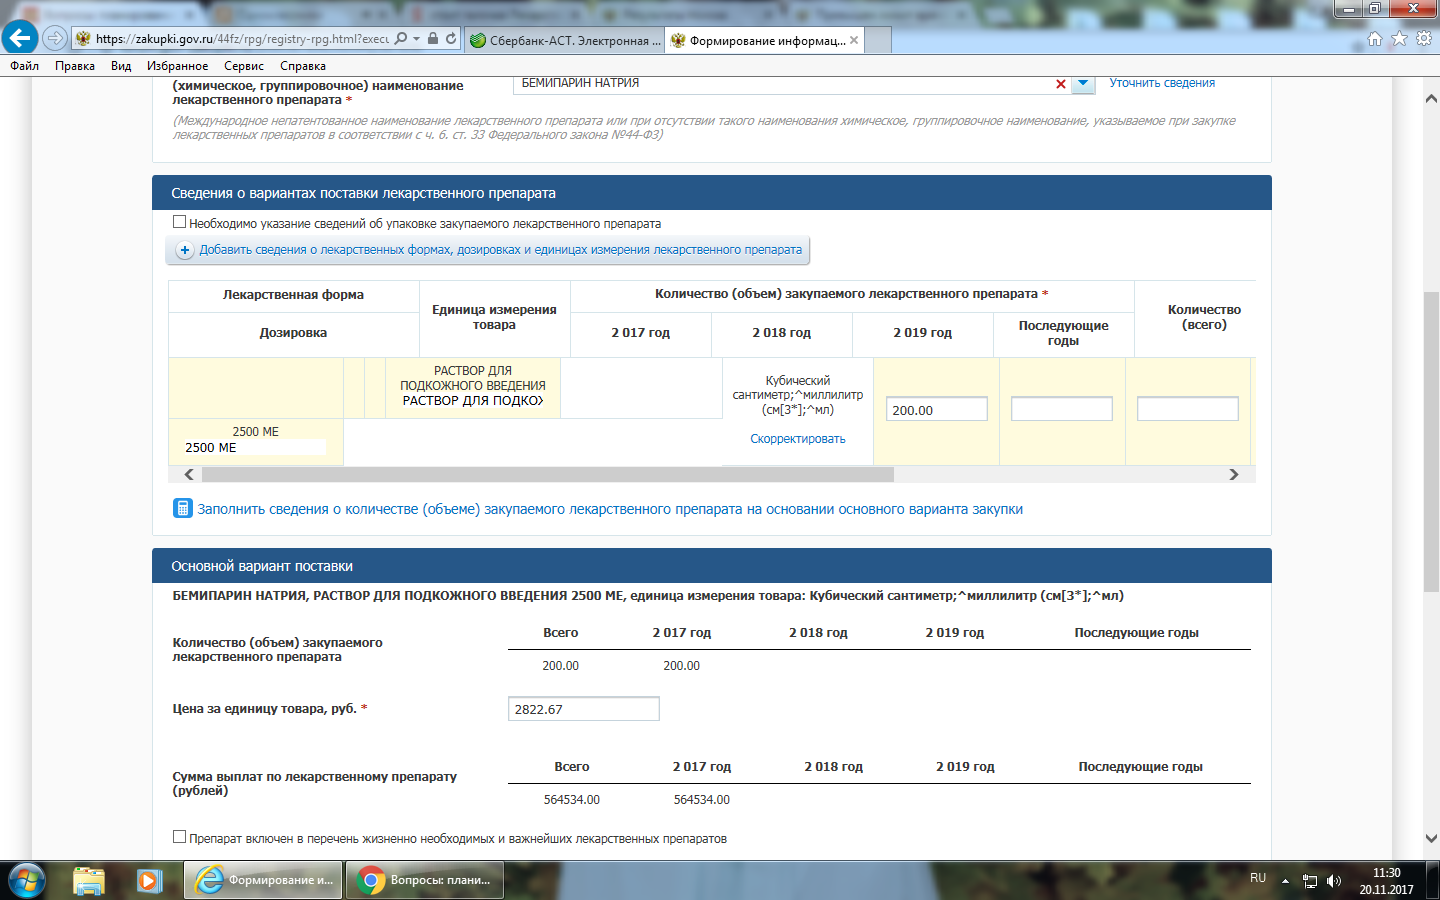Switch to the Сбербанк-АСТ tab
The height and width of the screenshot is (900, 1440).
[565, 40]
